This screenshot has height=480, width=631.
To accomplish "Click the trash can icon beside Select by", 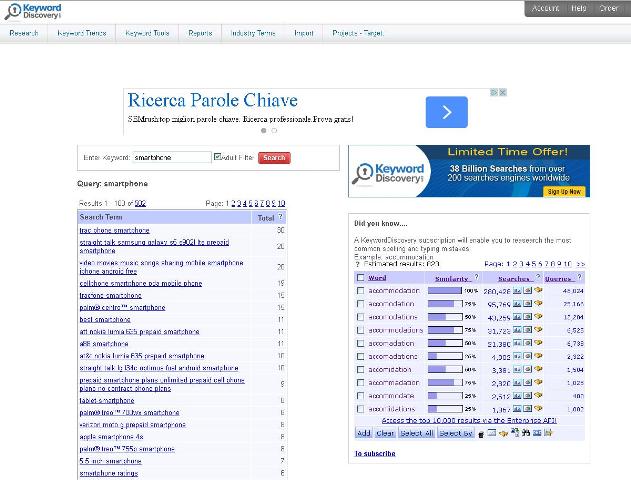I will tap(481, 434).
